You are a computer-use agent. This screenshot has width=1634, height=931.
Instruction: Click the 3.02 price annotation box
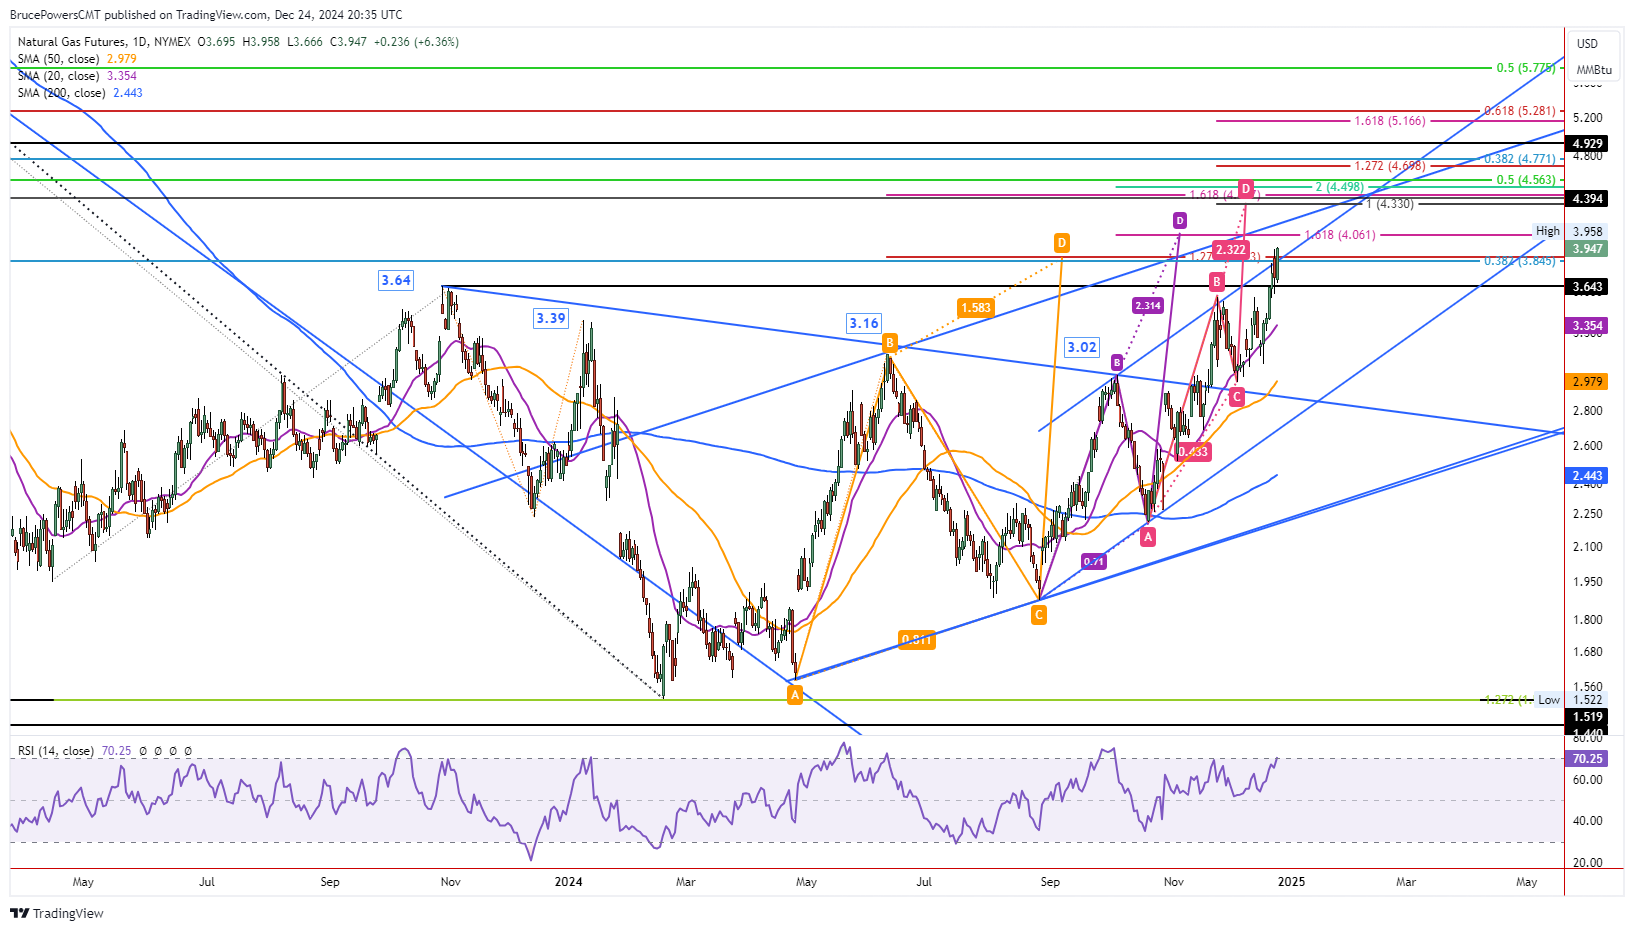(x=1082, y=347)
